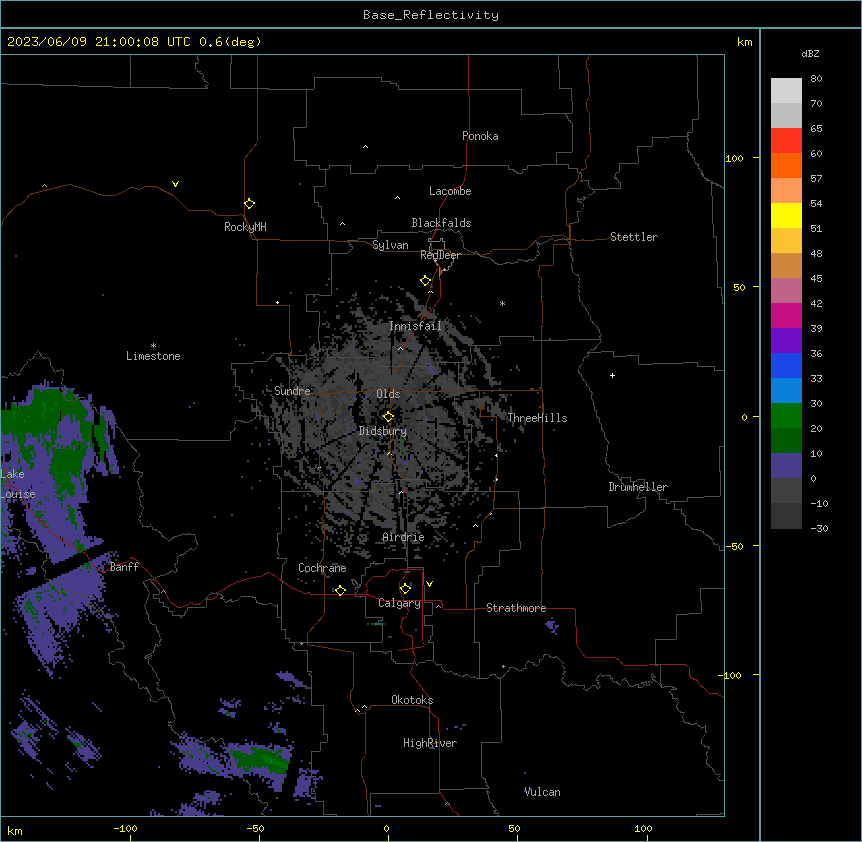Click the Okotoks label
The image size is (862, 842).
pyautogui.click(x=412, y=700)
